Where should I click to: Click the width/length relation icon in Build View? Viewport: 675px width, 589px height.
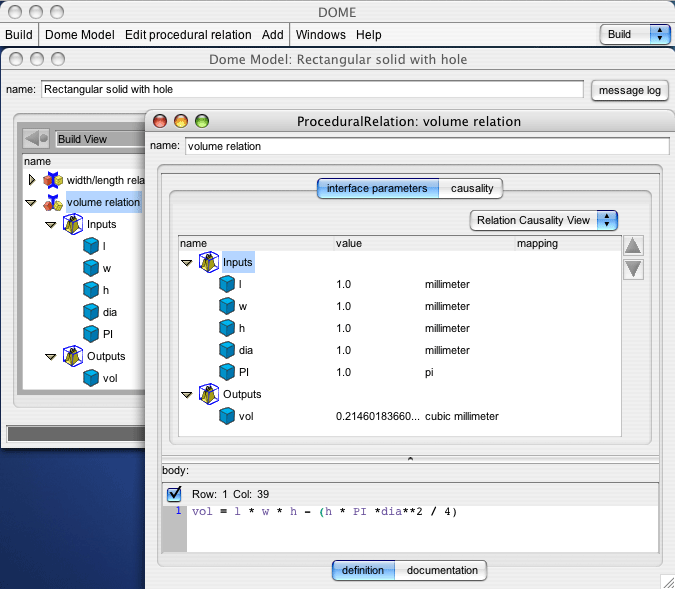coord(53,180)
